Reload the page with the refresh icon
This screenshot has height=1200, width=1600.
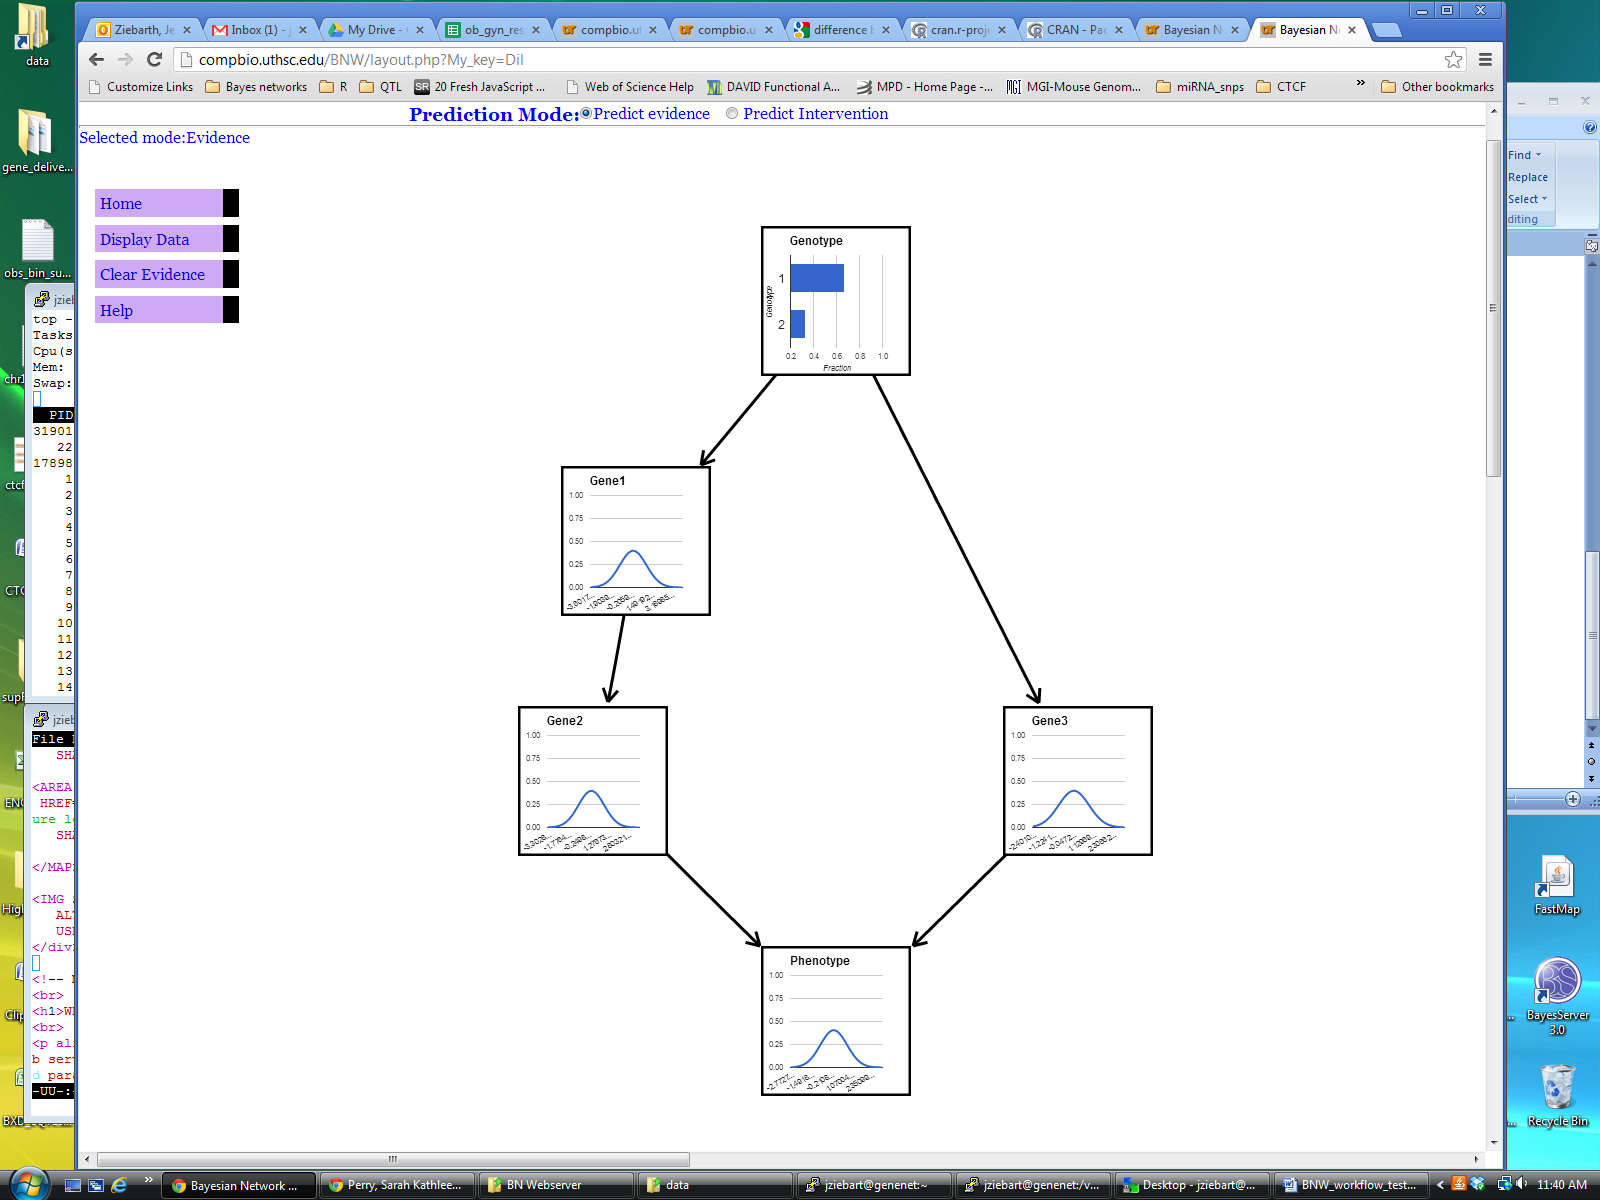coord(154,60)
